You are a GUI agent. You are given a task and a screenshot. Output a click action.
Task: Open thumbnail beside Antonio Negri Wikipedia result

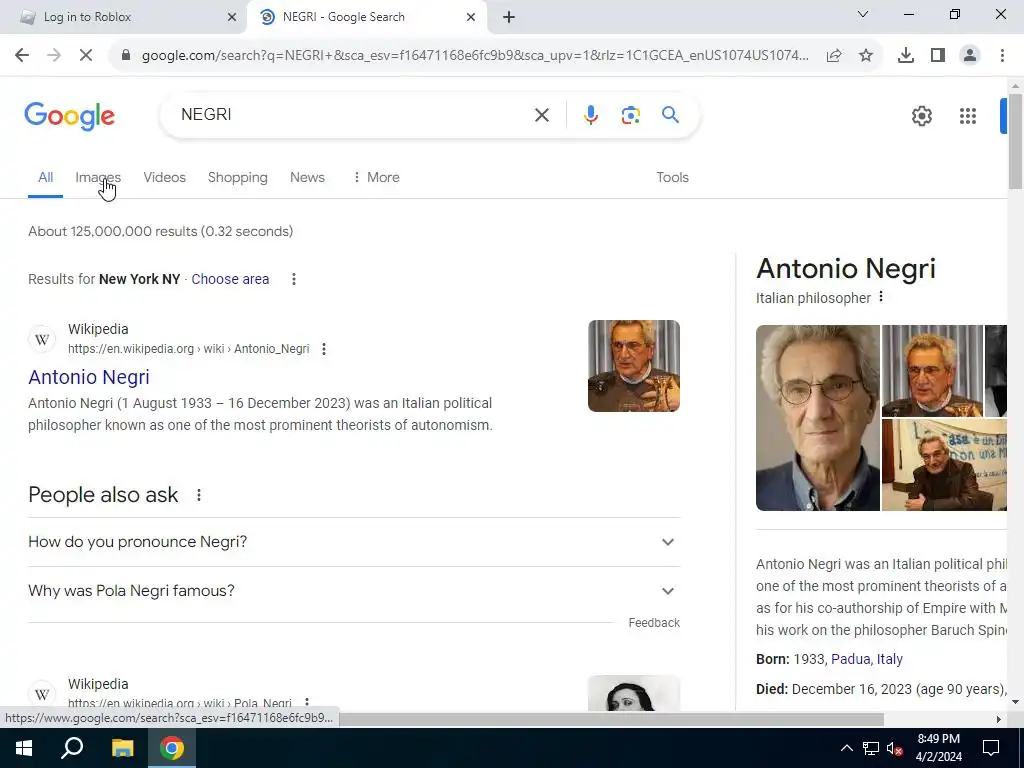633,366
